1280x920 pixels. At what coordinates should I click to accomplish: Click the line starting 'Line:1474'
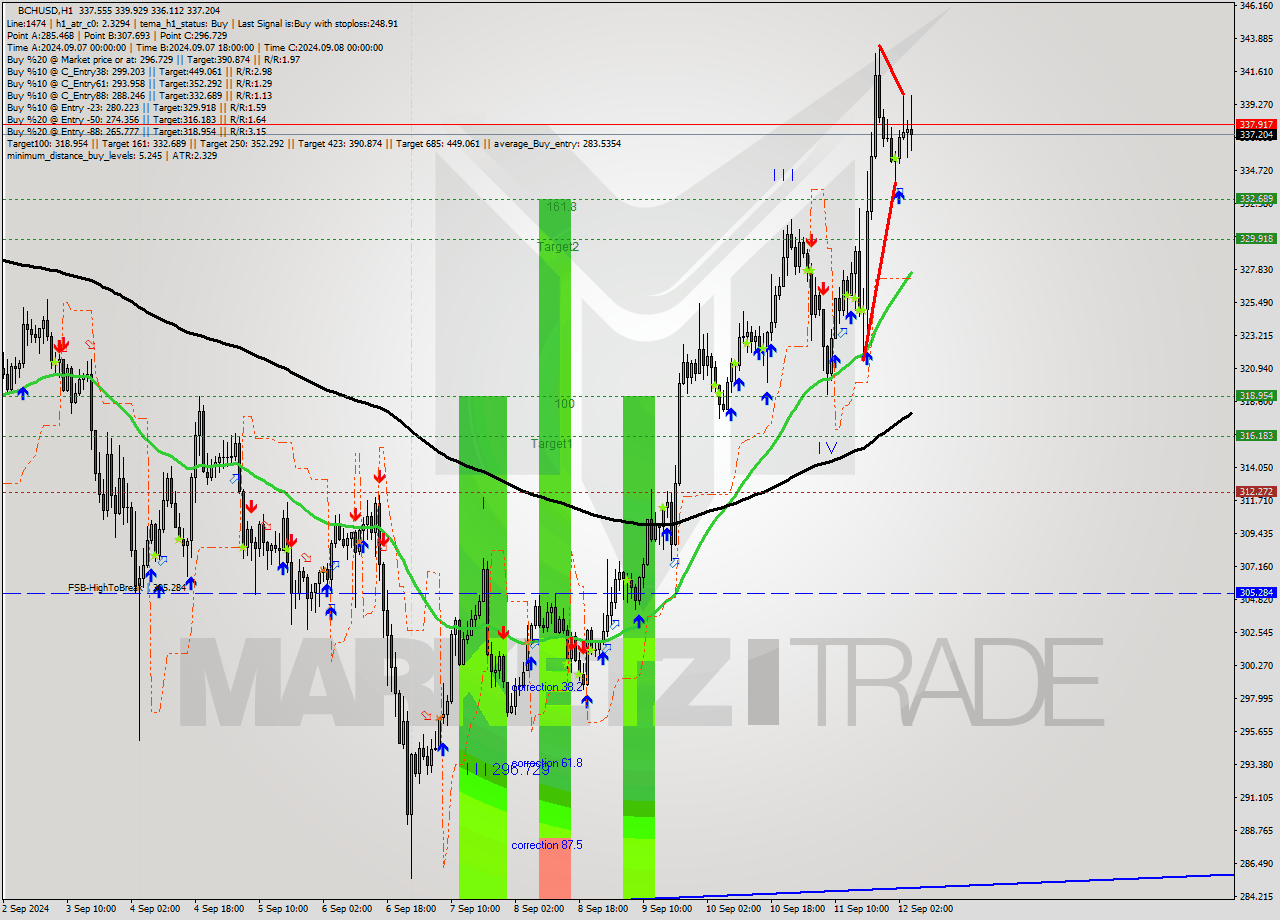[x=202, y=23]
